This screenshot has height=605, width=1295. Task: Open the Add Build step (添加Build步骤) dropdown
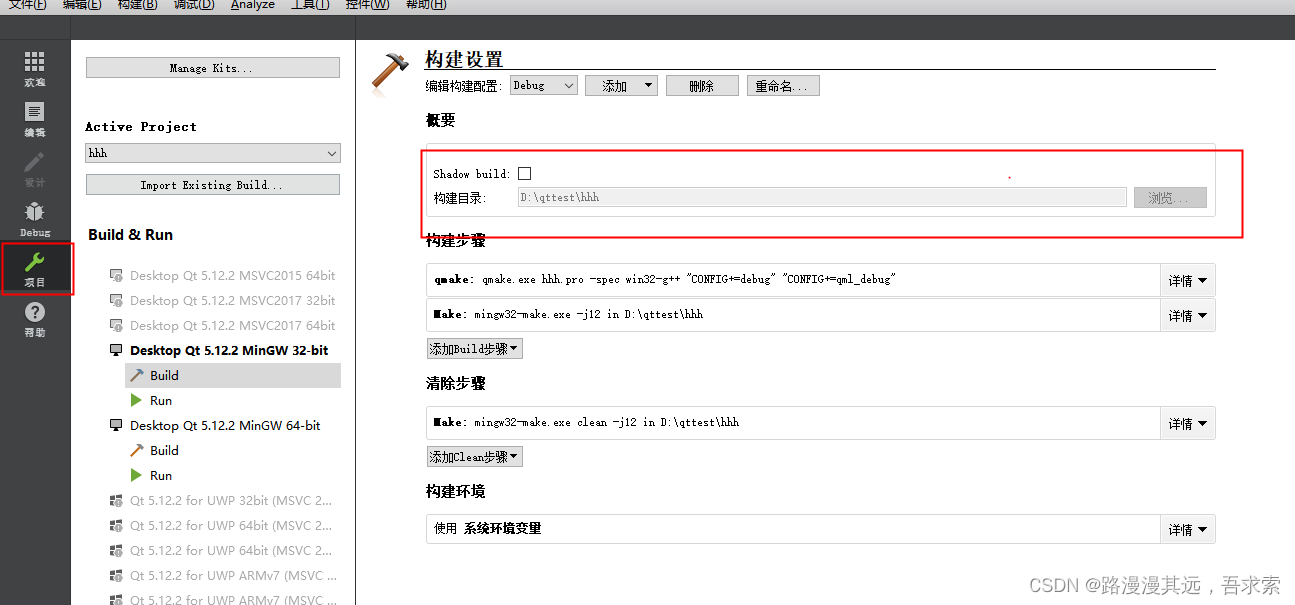point(475,349)
